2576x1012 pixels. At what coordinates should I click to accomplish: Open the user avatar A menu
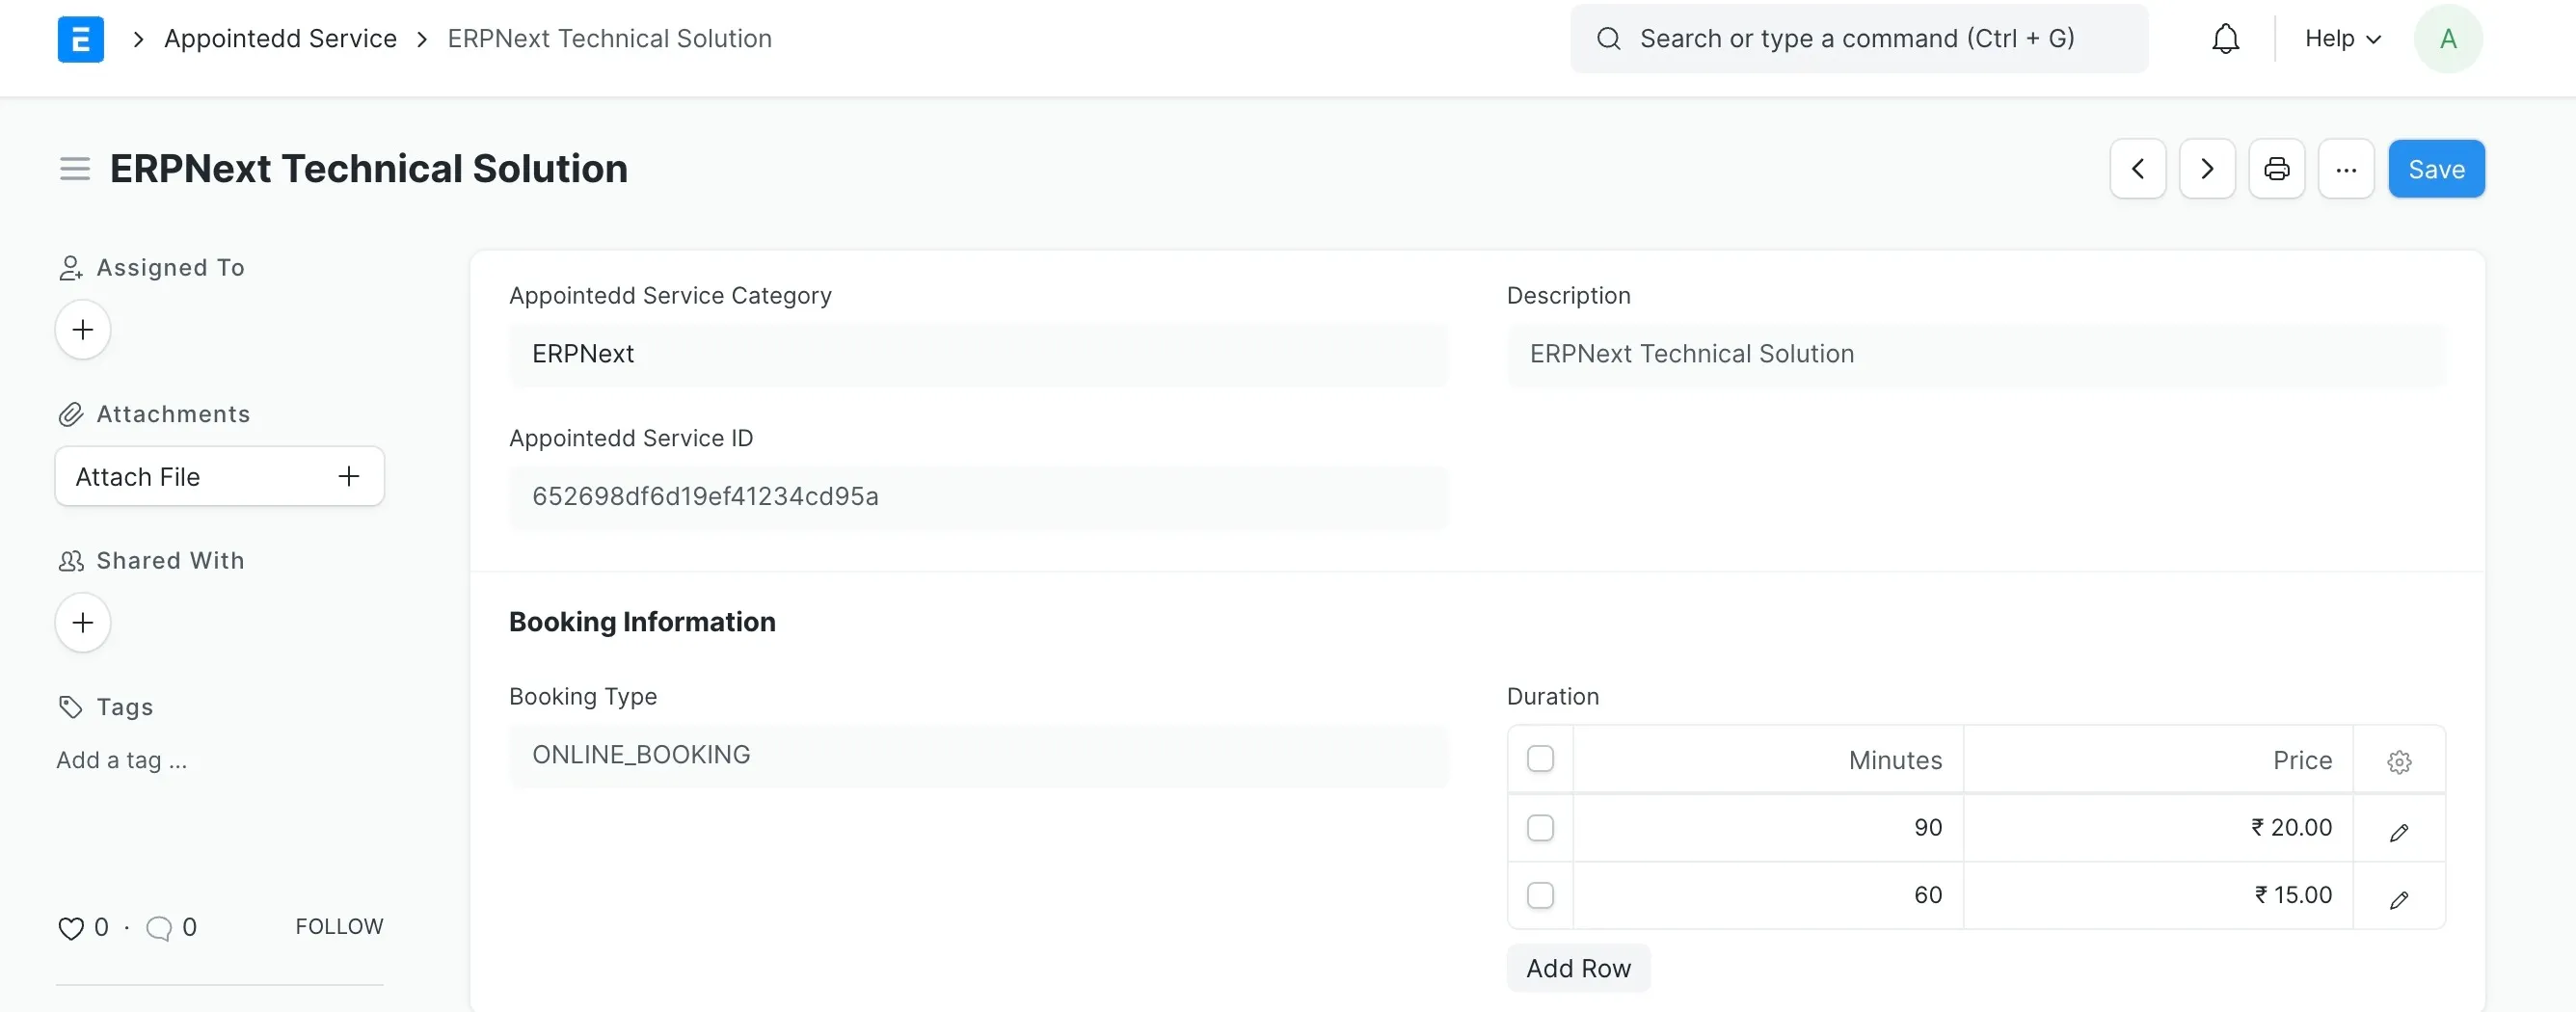point(2448,39)
